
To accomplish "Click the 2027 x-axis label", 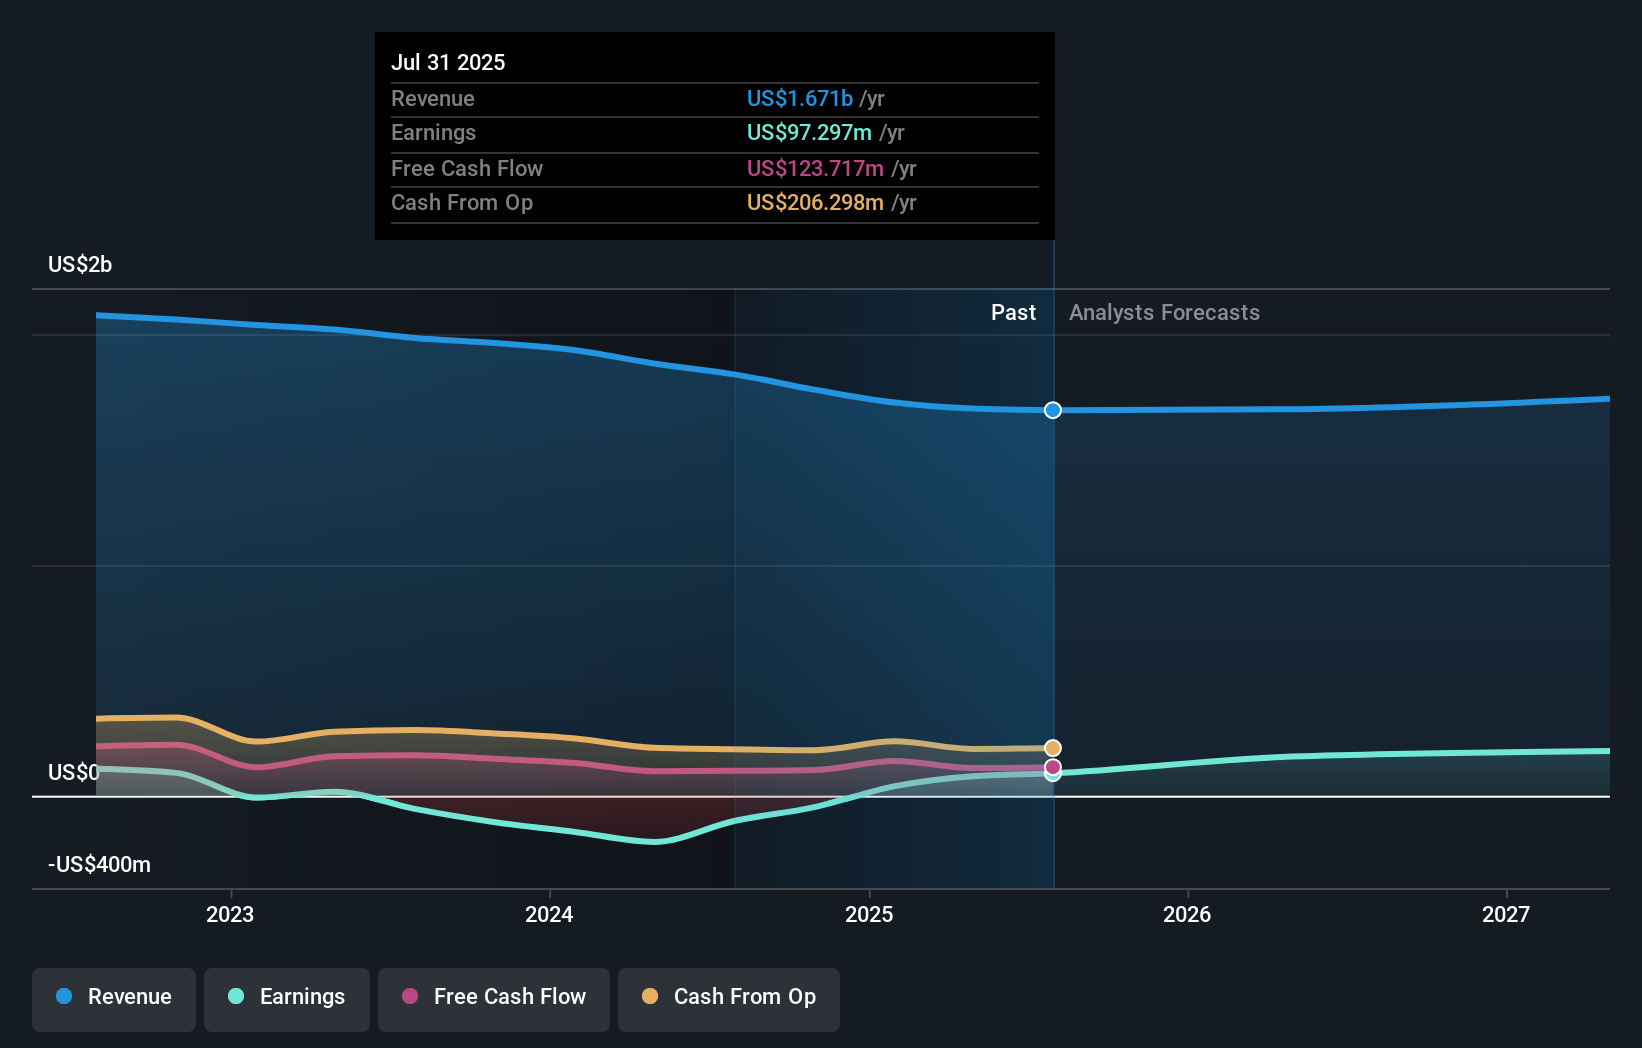I will (x=1506, y=915).
